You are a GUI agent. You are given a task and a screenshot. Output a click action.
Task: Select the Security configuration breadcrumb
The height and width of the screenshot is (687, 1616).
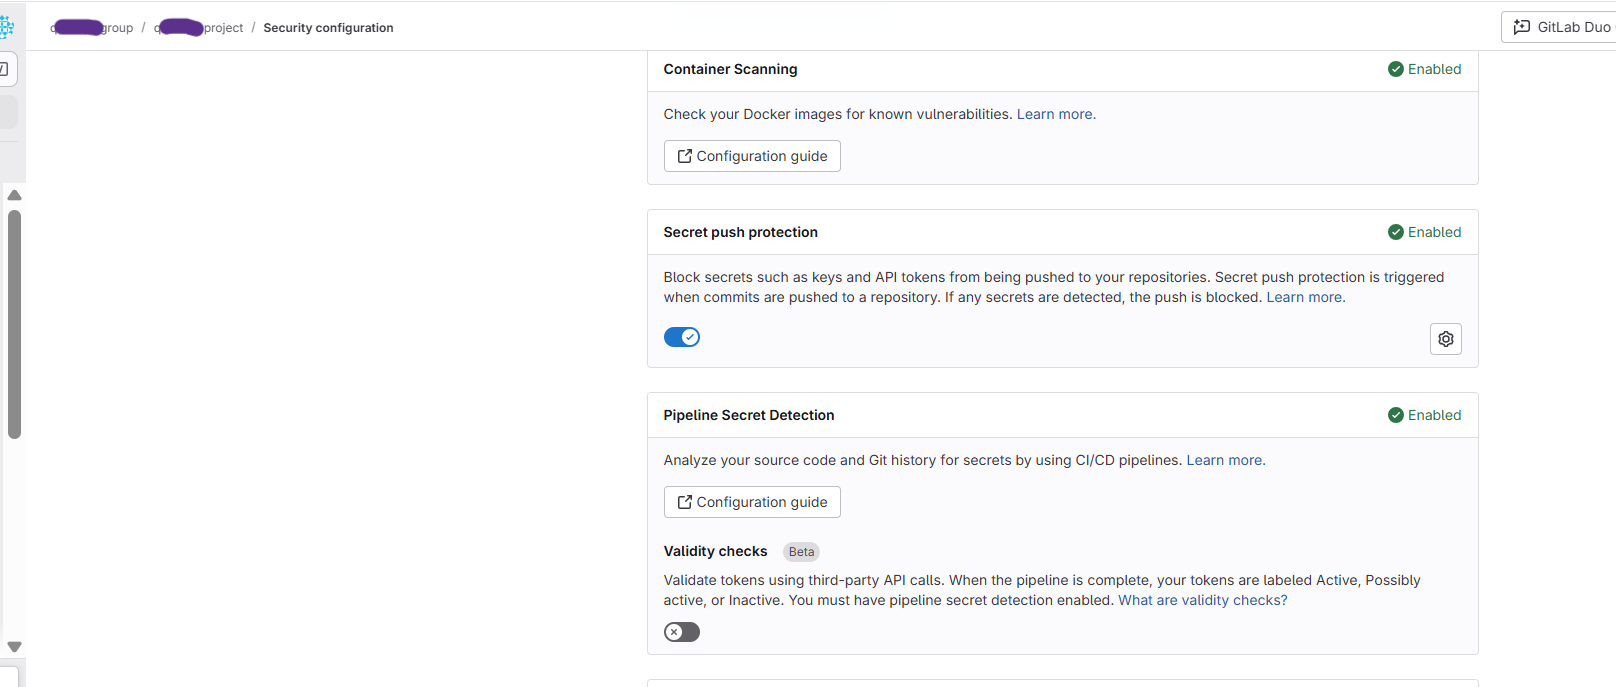(328, 28)
